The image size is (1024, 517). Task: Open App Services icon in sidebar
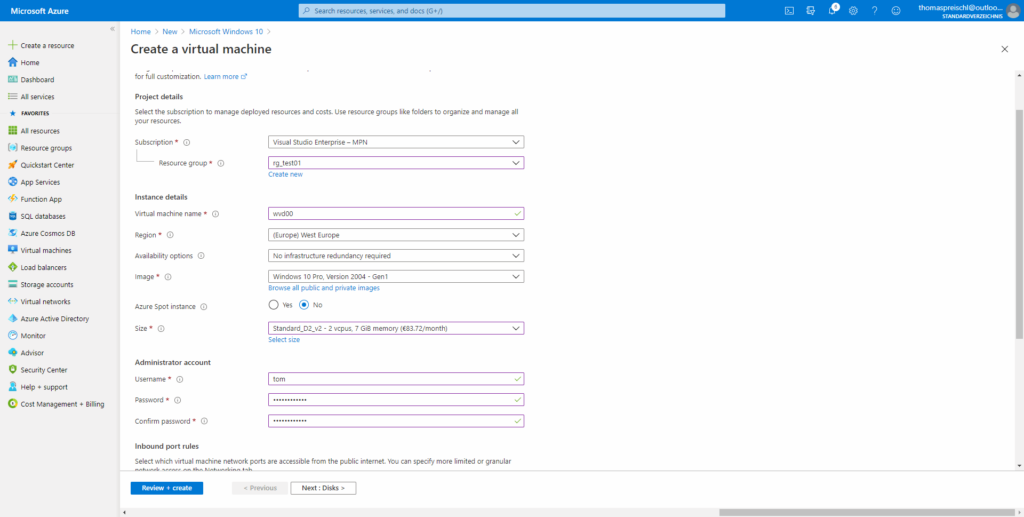point(12,182)
